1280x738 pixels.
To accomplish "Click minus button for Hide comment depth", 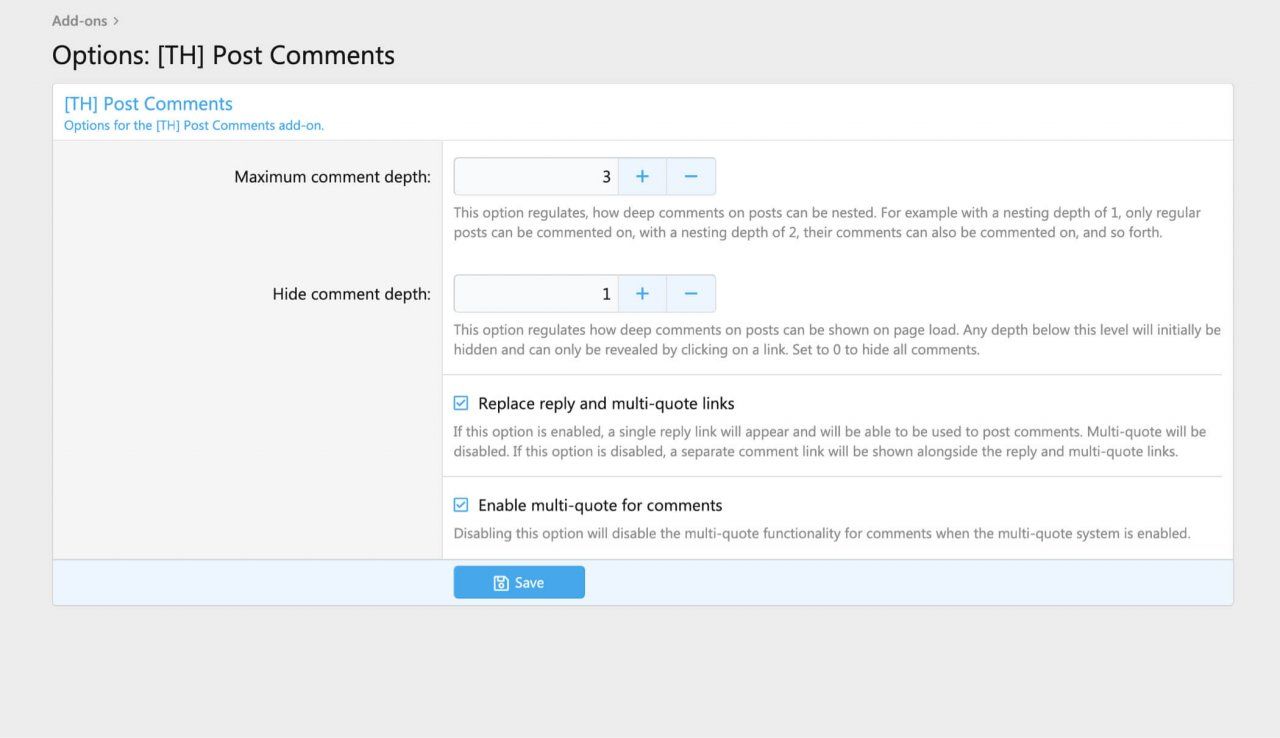I will pos(691,294).
